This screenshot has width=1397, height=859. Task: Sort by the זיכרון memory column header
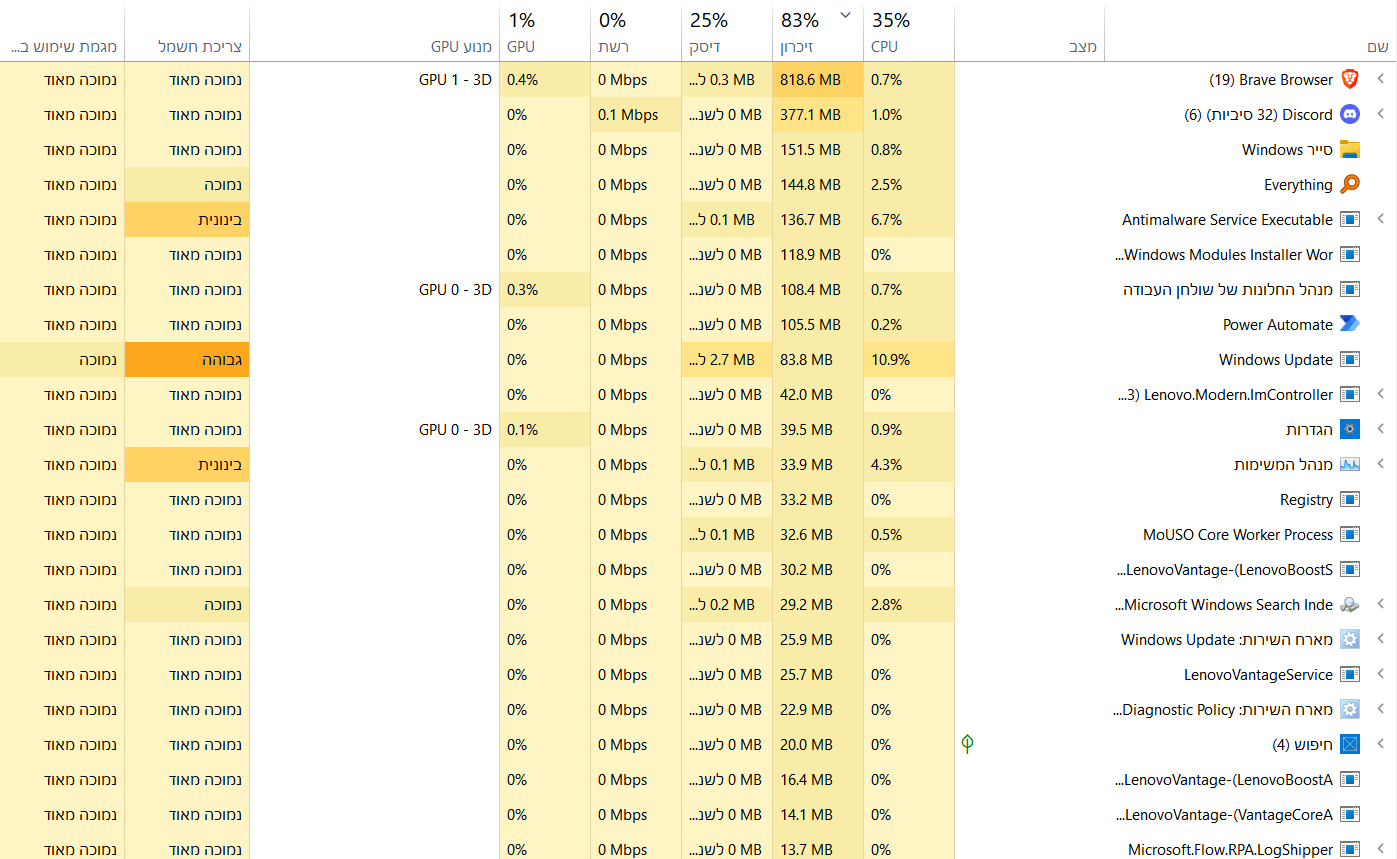(x=818, y=33)
